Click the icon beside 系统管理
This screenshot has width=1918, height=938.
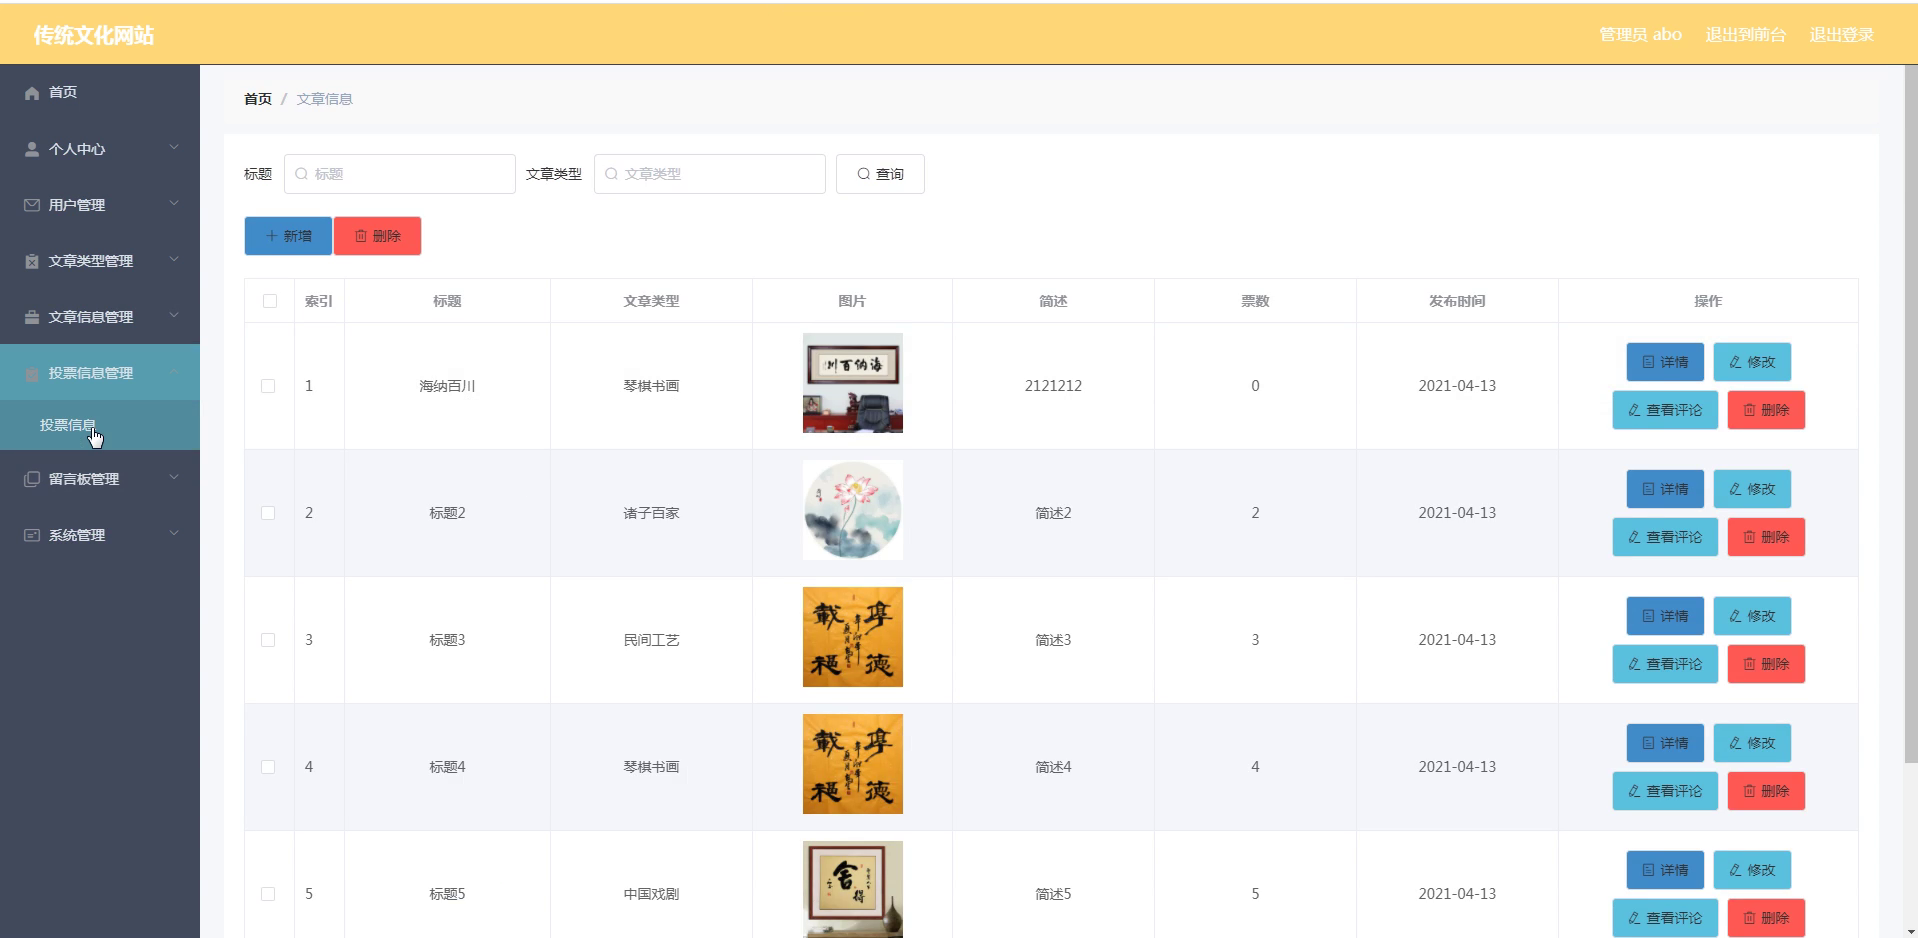(x=32, y=535)
